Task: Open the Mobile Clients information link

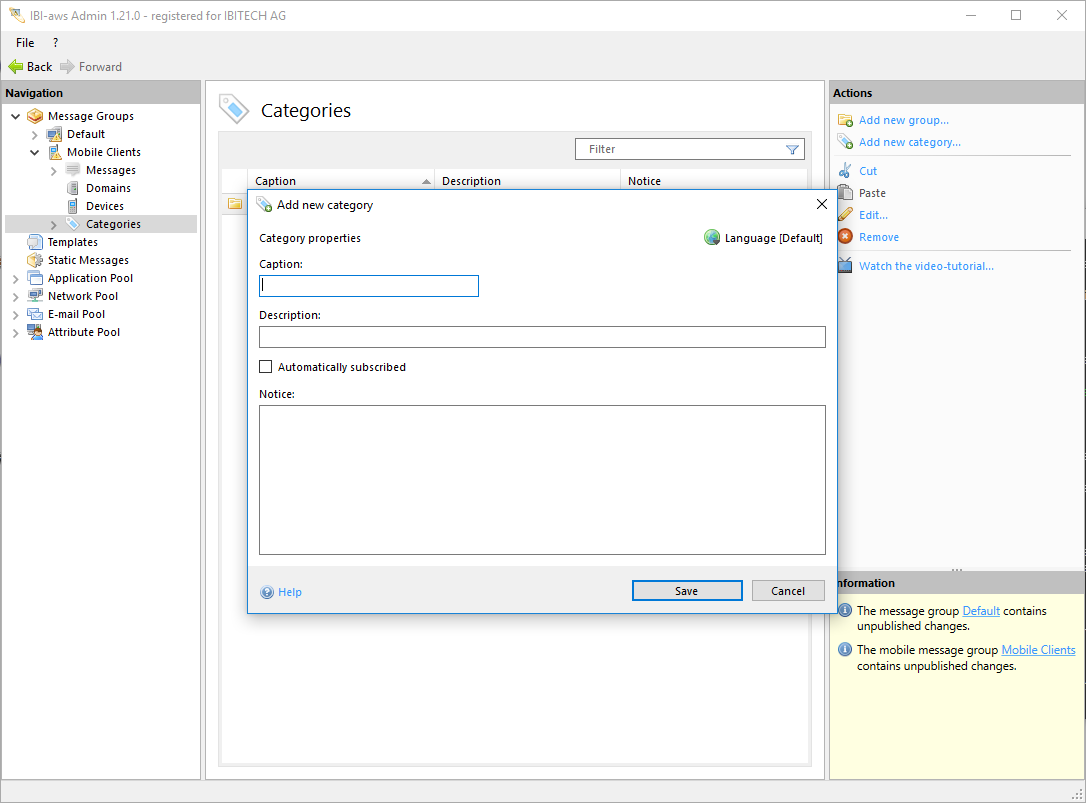Action: pos(1038,650)
